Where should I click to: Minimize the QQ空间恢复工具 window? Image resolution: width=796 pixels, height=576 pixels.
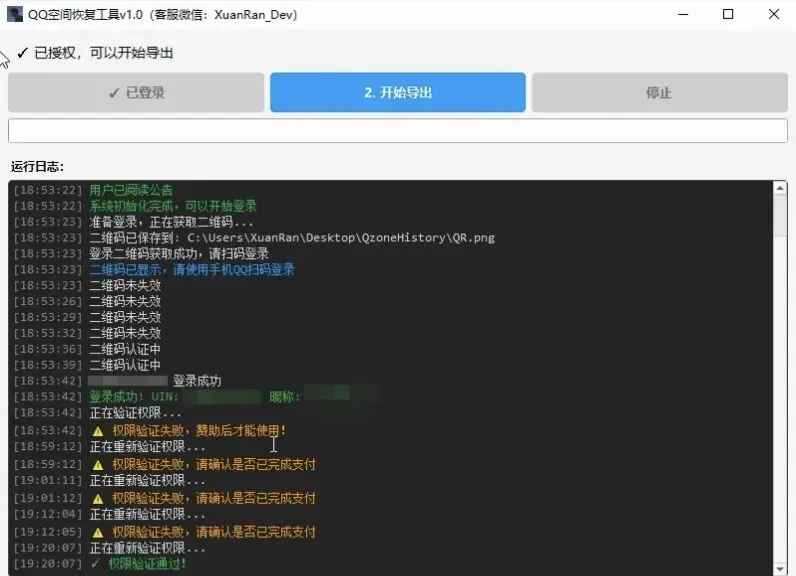pyautogui.click(x=683, y=14)
